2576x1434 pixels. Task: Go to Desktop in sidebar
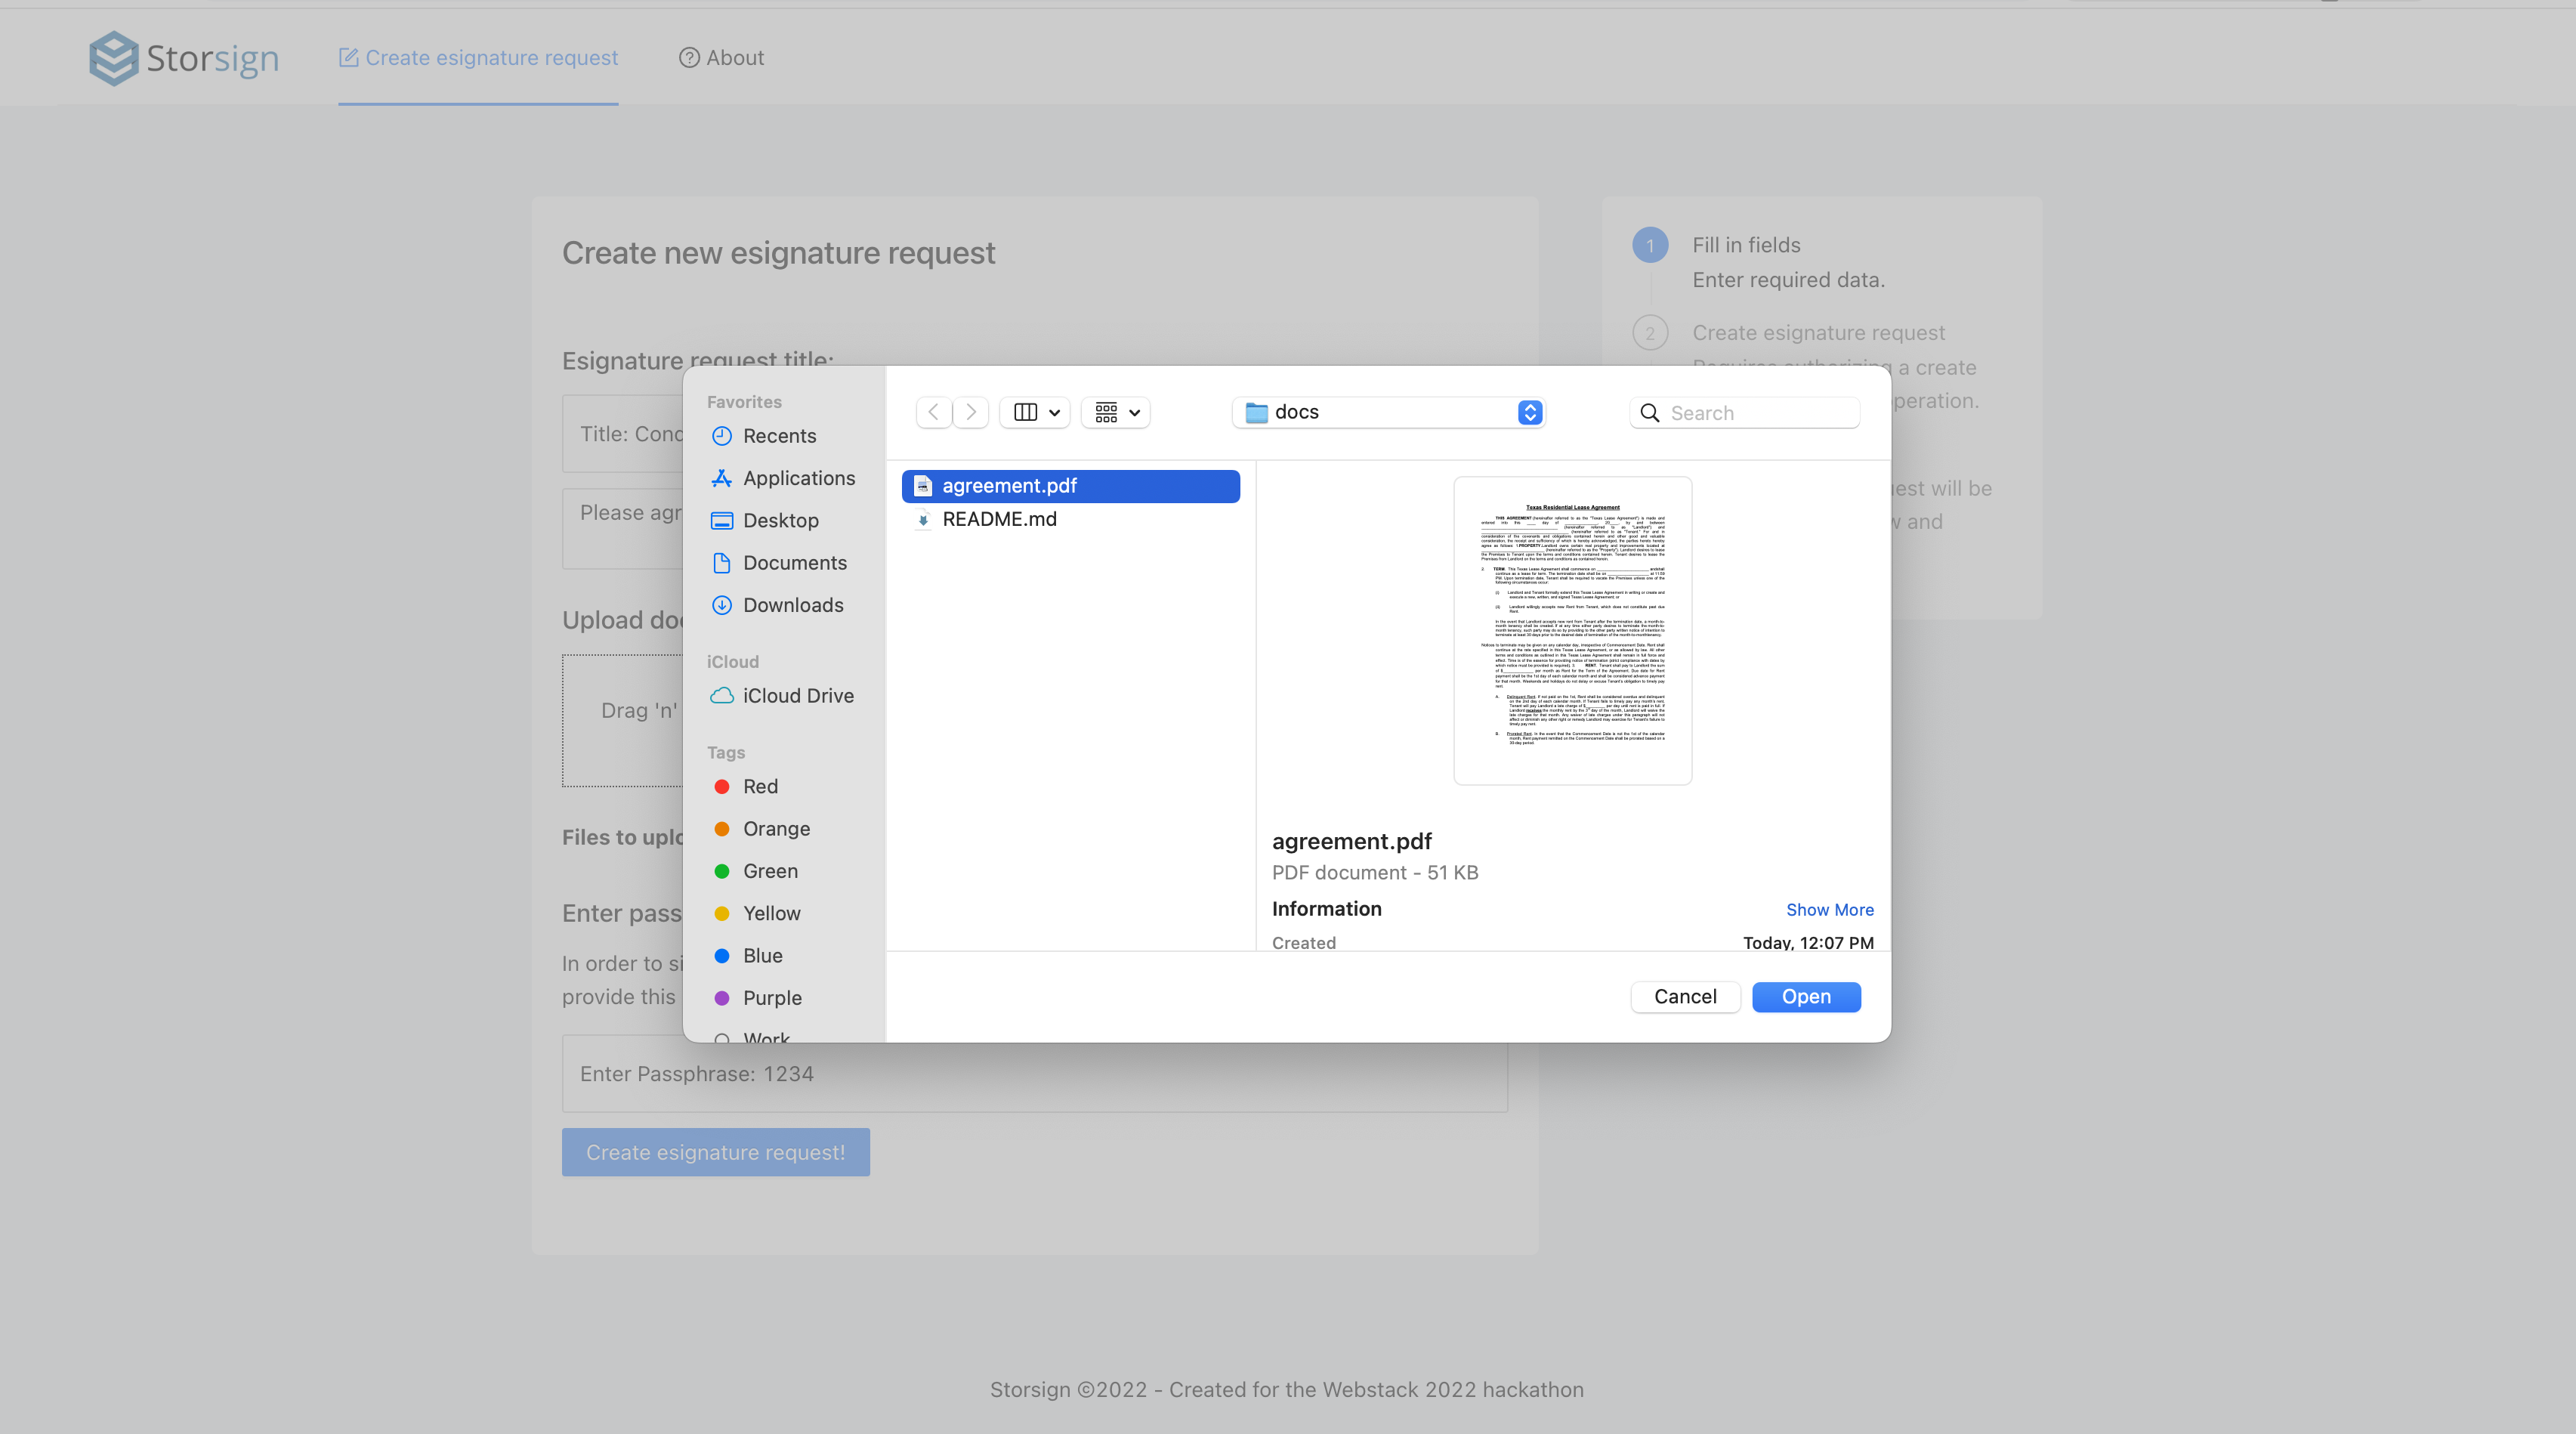(779, 520)
